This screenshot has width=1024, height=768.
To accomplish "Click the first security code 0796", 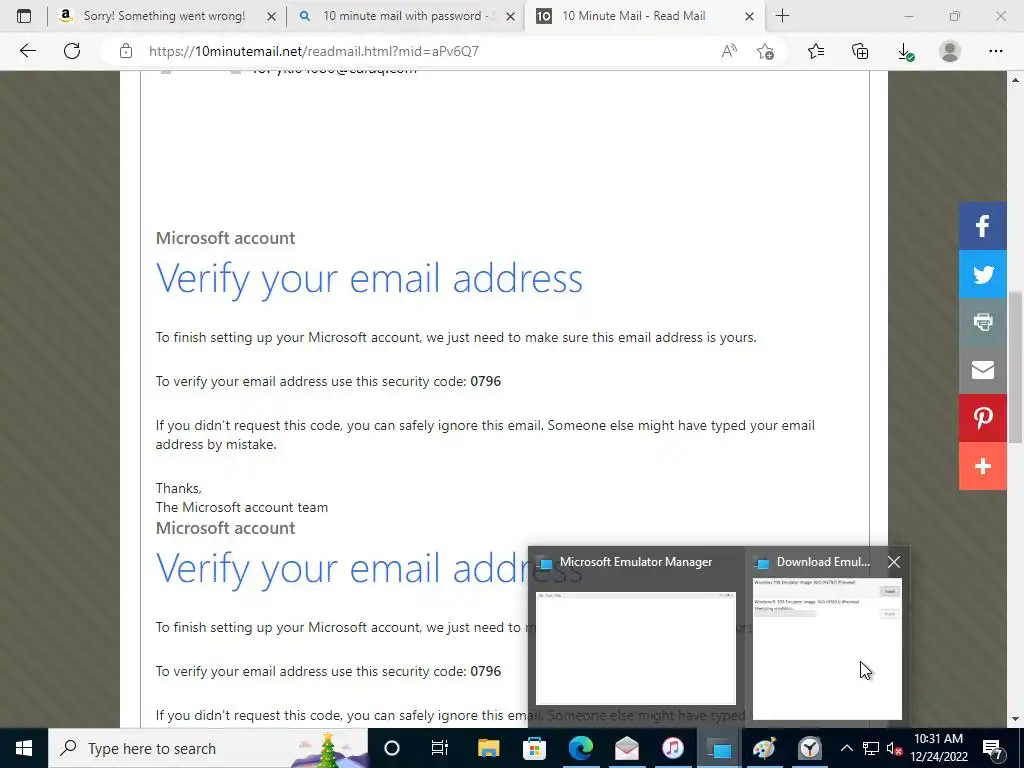I will [x=485, y=381].
